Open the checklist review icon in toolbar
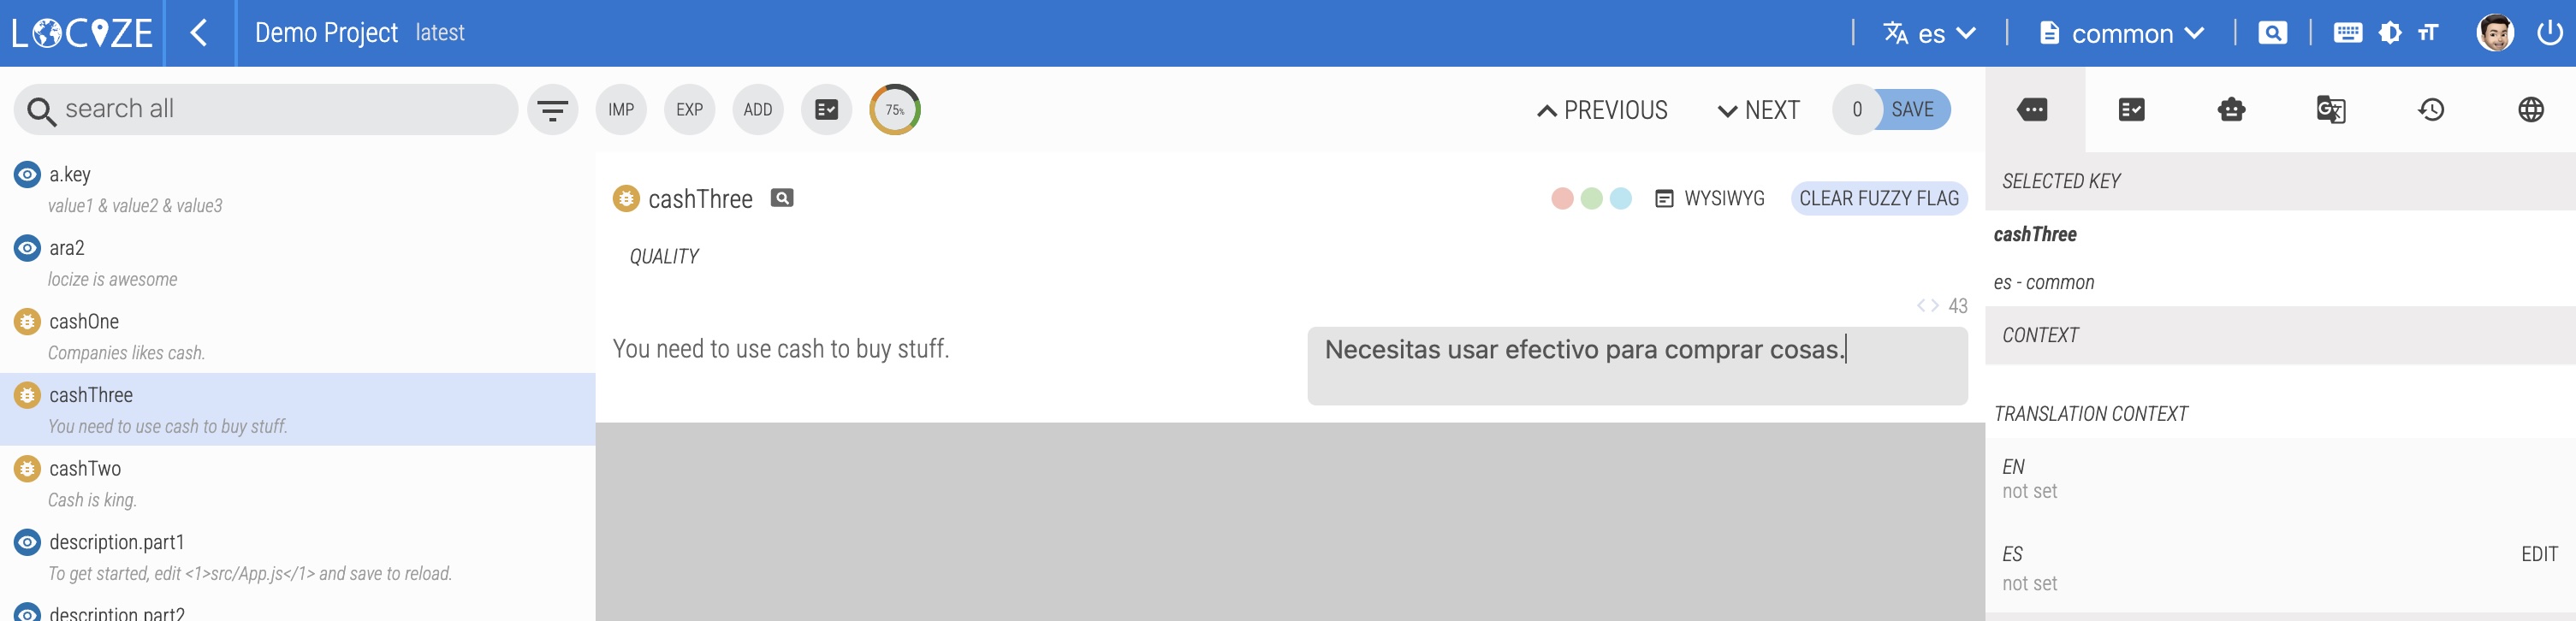This screenshot has height=621, width=2576. 826,110
